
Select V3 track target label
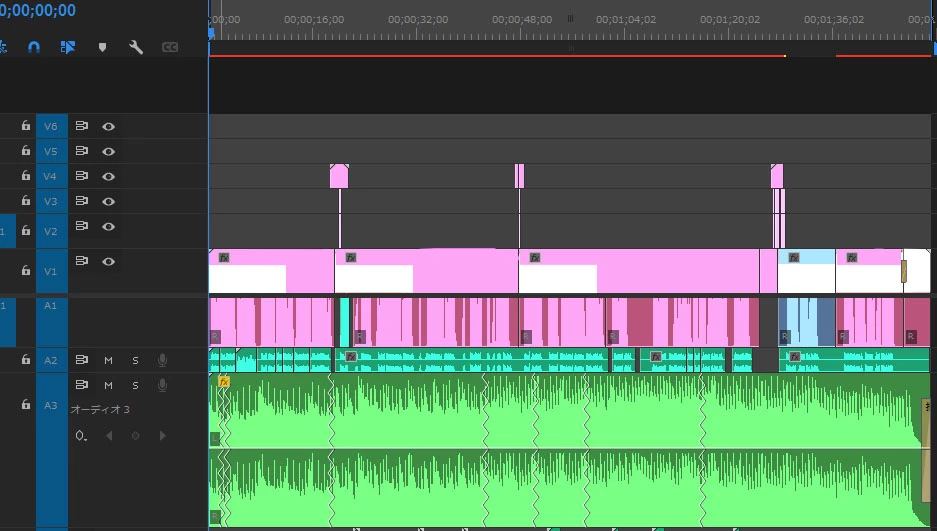pyautogui.click(x=51, y=201)
